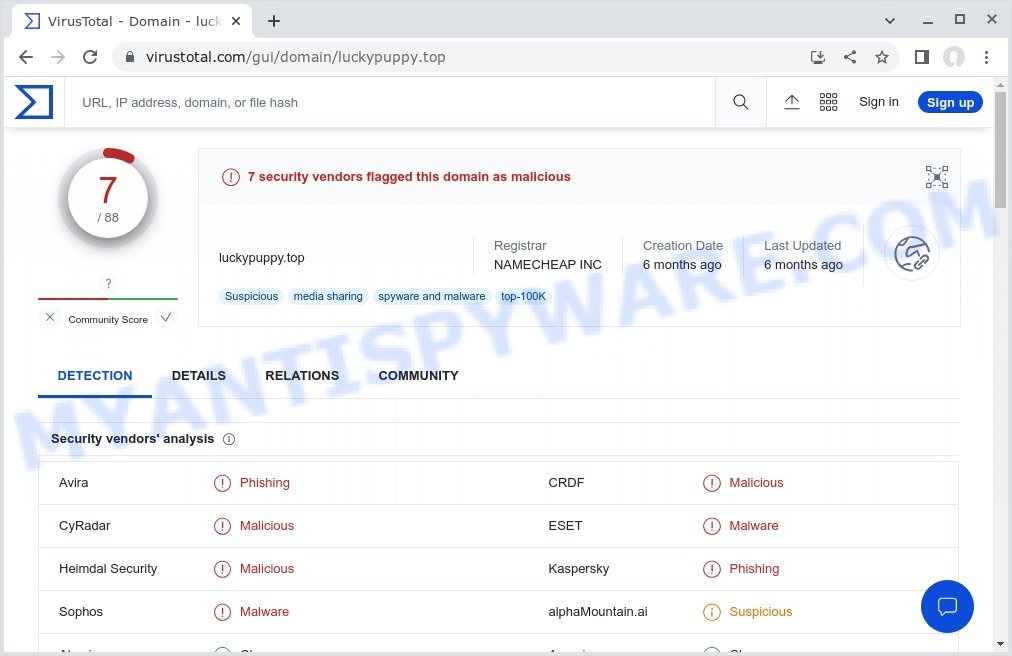Open the browser profile avatar
The image size is (1012, 656).
[954, 57]
